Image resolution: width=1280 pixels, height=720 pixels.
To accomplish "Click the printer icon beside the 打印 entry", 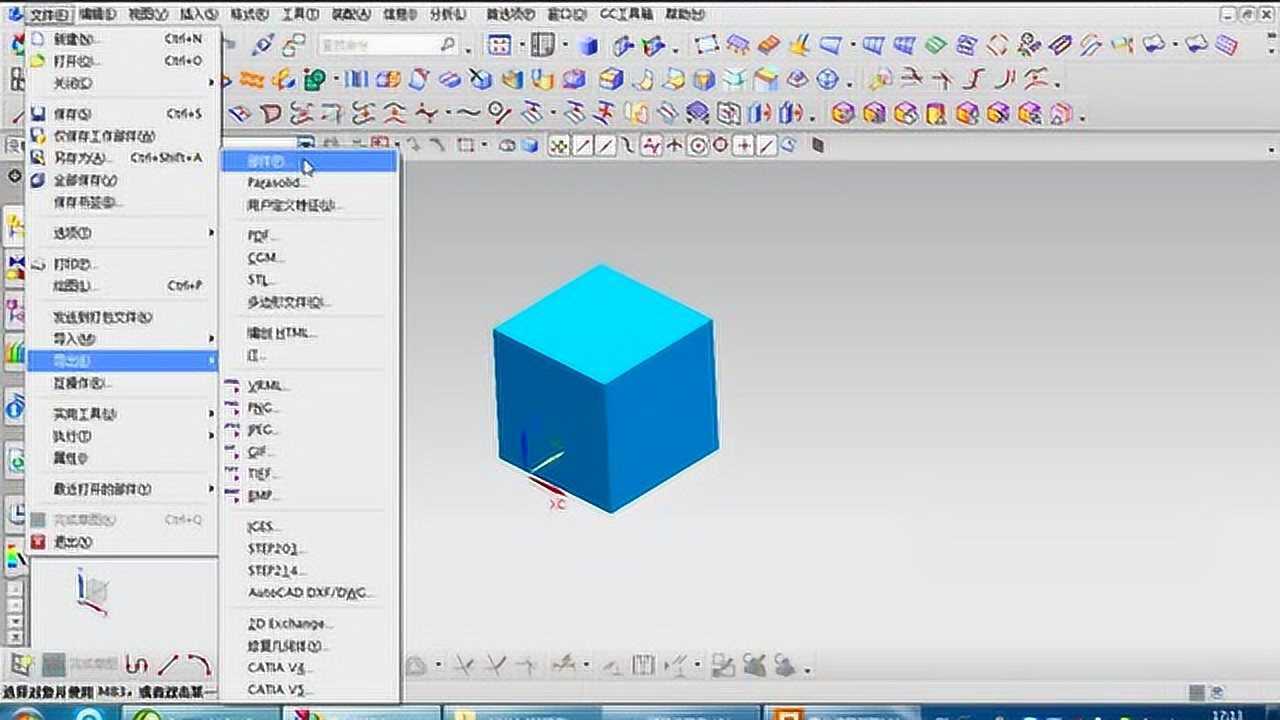I will tap(38, 263).
